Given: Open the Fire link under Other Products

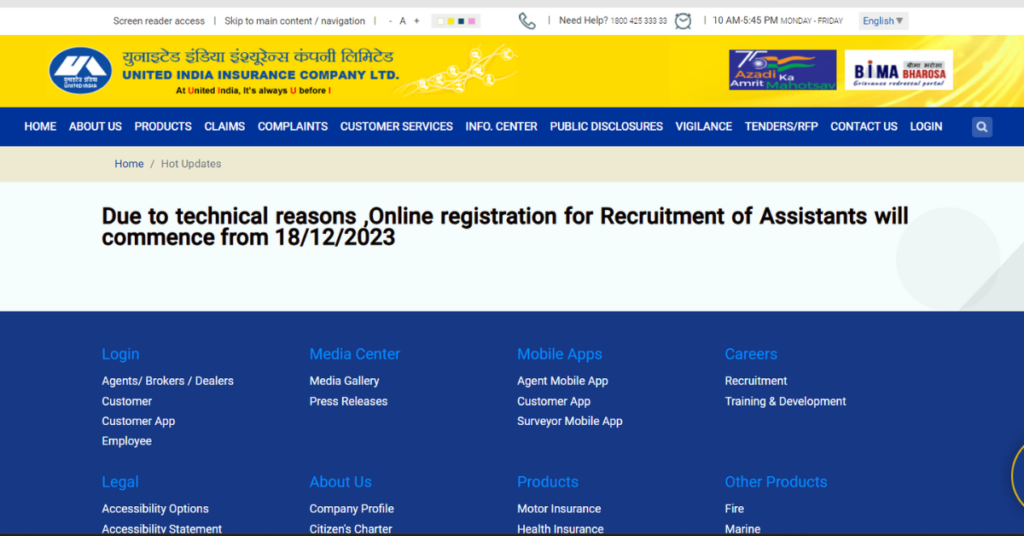Looking at the screenshot, I should pyautogui.click(x=734, y=509).
